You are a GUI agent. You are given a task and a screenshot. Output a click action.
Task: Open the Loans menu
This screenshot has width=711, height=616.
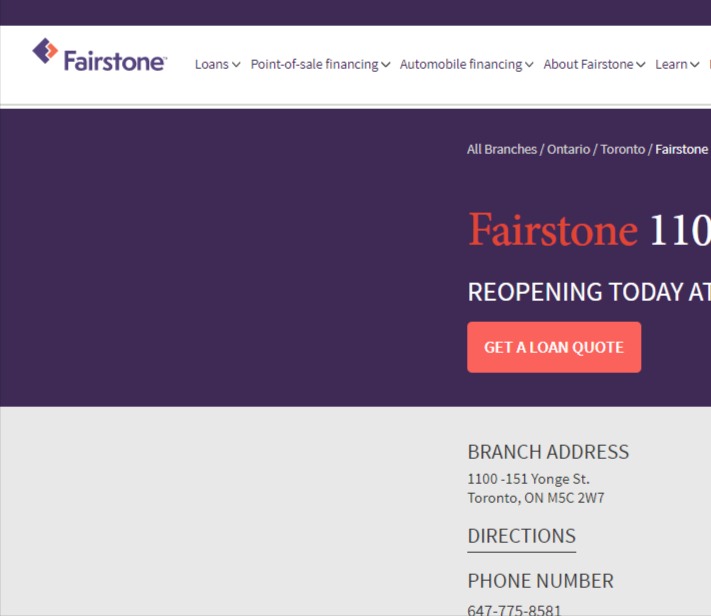click(212, 64)
